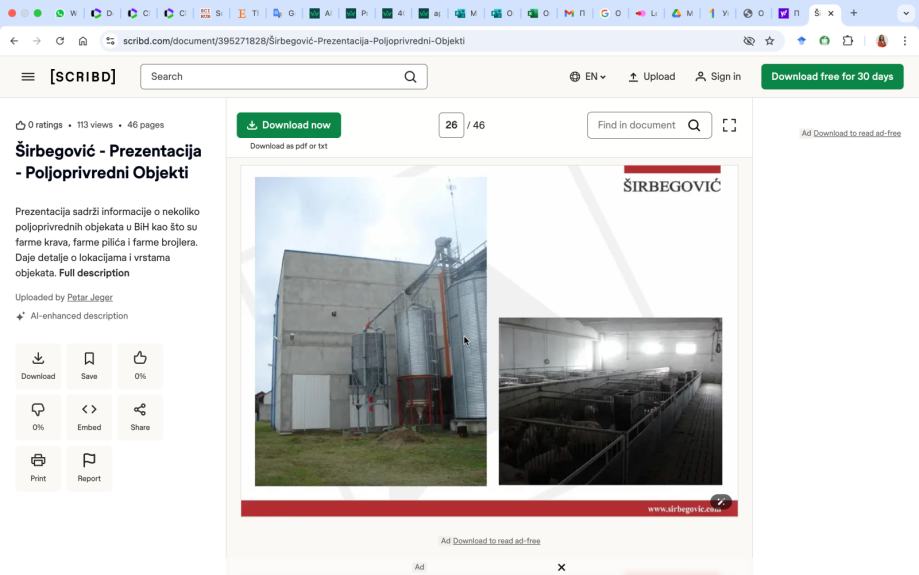Upvote the document with thumbs up
Image resolution: width=919 pixels, height=575 pixels.
pyautogui.click(x=140, y=365)
